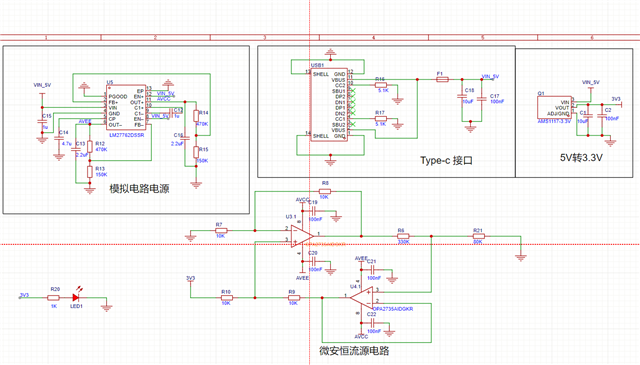Select resistor R8 10K feedback resistor

coord(325,191)
